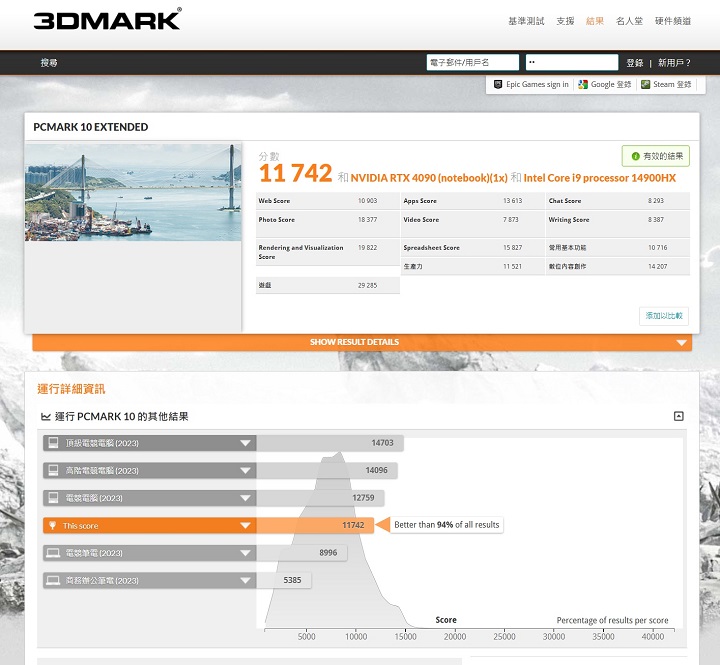
Task: Click the green valid-result info icon
Action: pos(636,156)
